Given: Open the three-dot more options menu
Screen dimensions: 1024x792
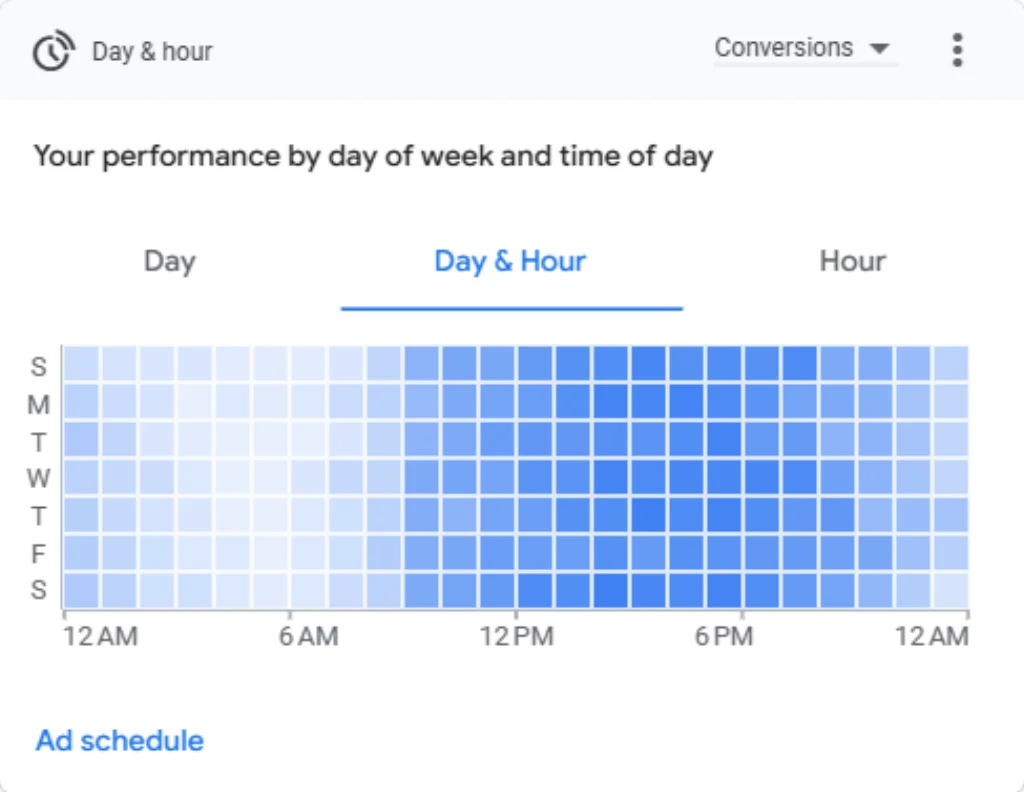Looking at the screenshot, I should point(957,50).
